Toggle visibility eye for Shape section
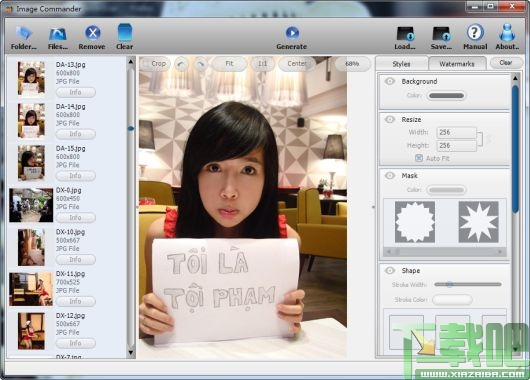 coord(390,270)
